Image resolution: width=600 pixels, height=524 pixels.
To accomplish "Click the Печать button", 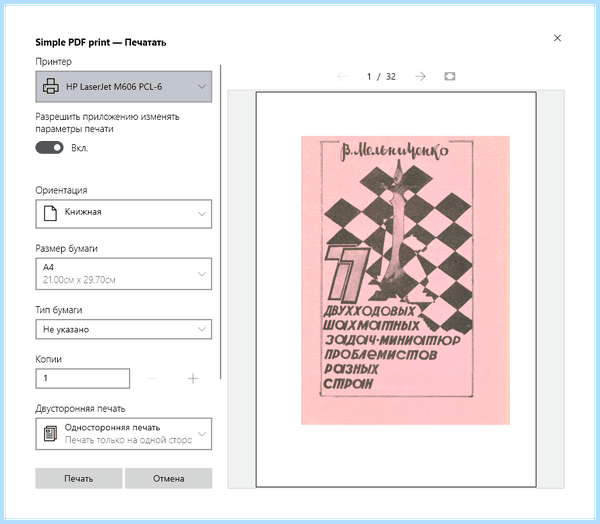I will [79, 478].
